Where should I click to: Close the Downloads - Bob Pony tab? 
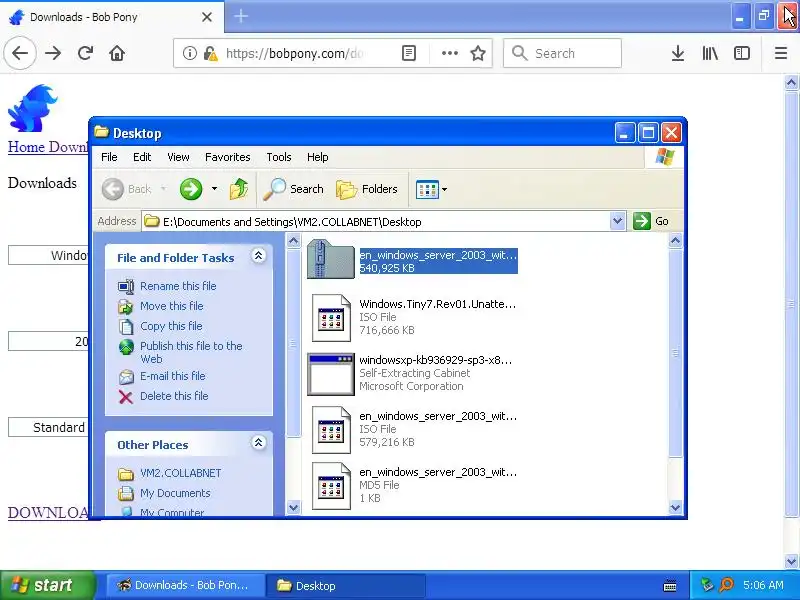(207, 17)
